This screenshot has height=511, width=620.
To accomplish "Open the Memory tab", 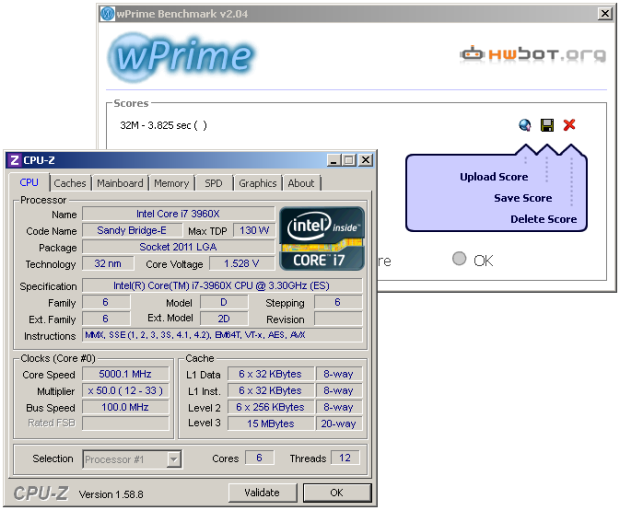I will 172,183.
